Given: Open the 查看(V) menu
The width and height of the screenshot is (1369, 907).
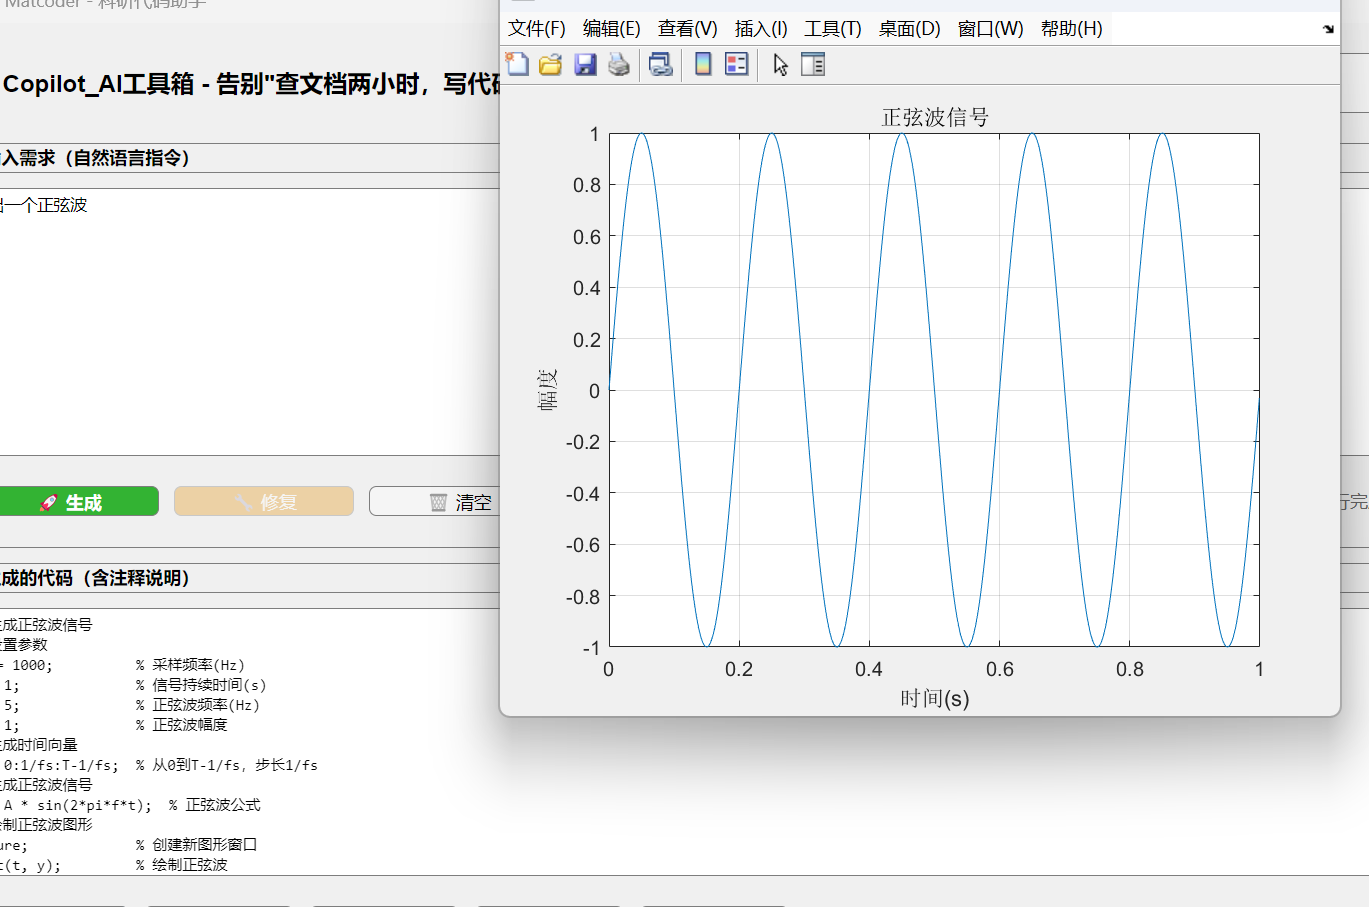Looking at the screenshot, I should [x=688, y=28].
